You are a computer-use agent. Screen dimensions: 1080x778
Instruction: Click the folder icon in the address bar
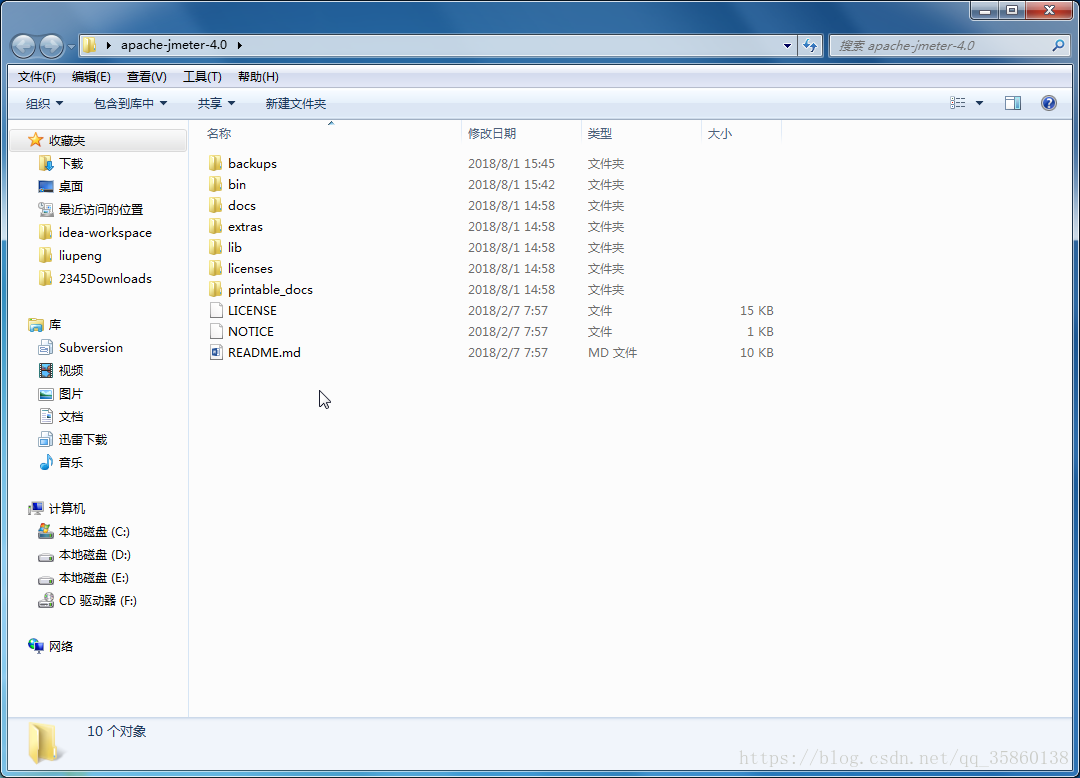tap(90, 45)
